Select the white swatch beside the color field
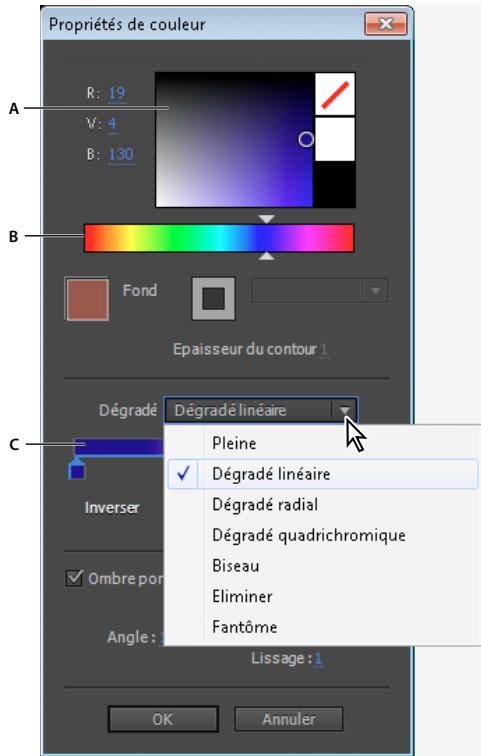The height and width of the screenshot is (756, 481). 335,139
